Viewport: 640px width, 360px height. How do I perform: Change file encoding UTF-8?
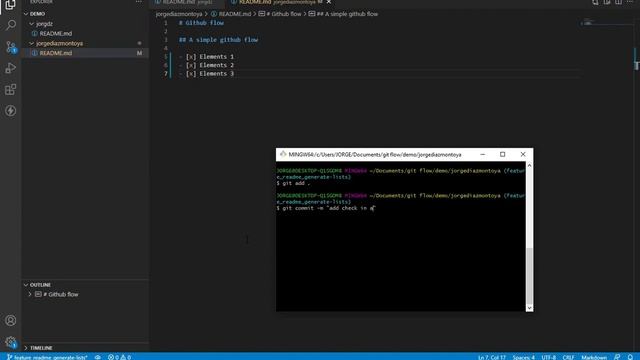[549, 357]
